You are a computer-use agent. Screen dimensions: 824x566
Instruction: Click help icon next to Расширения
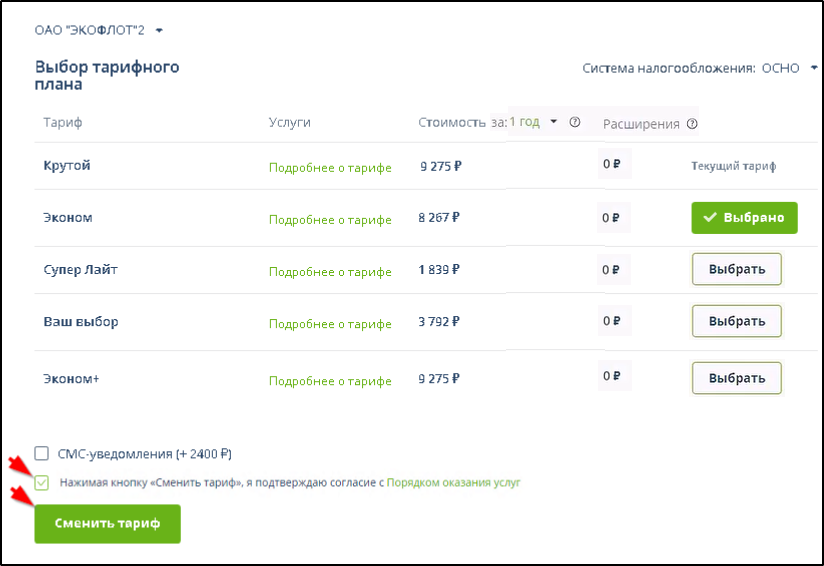click(x=692, y=124)
